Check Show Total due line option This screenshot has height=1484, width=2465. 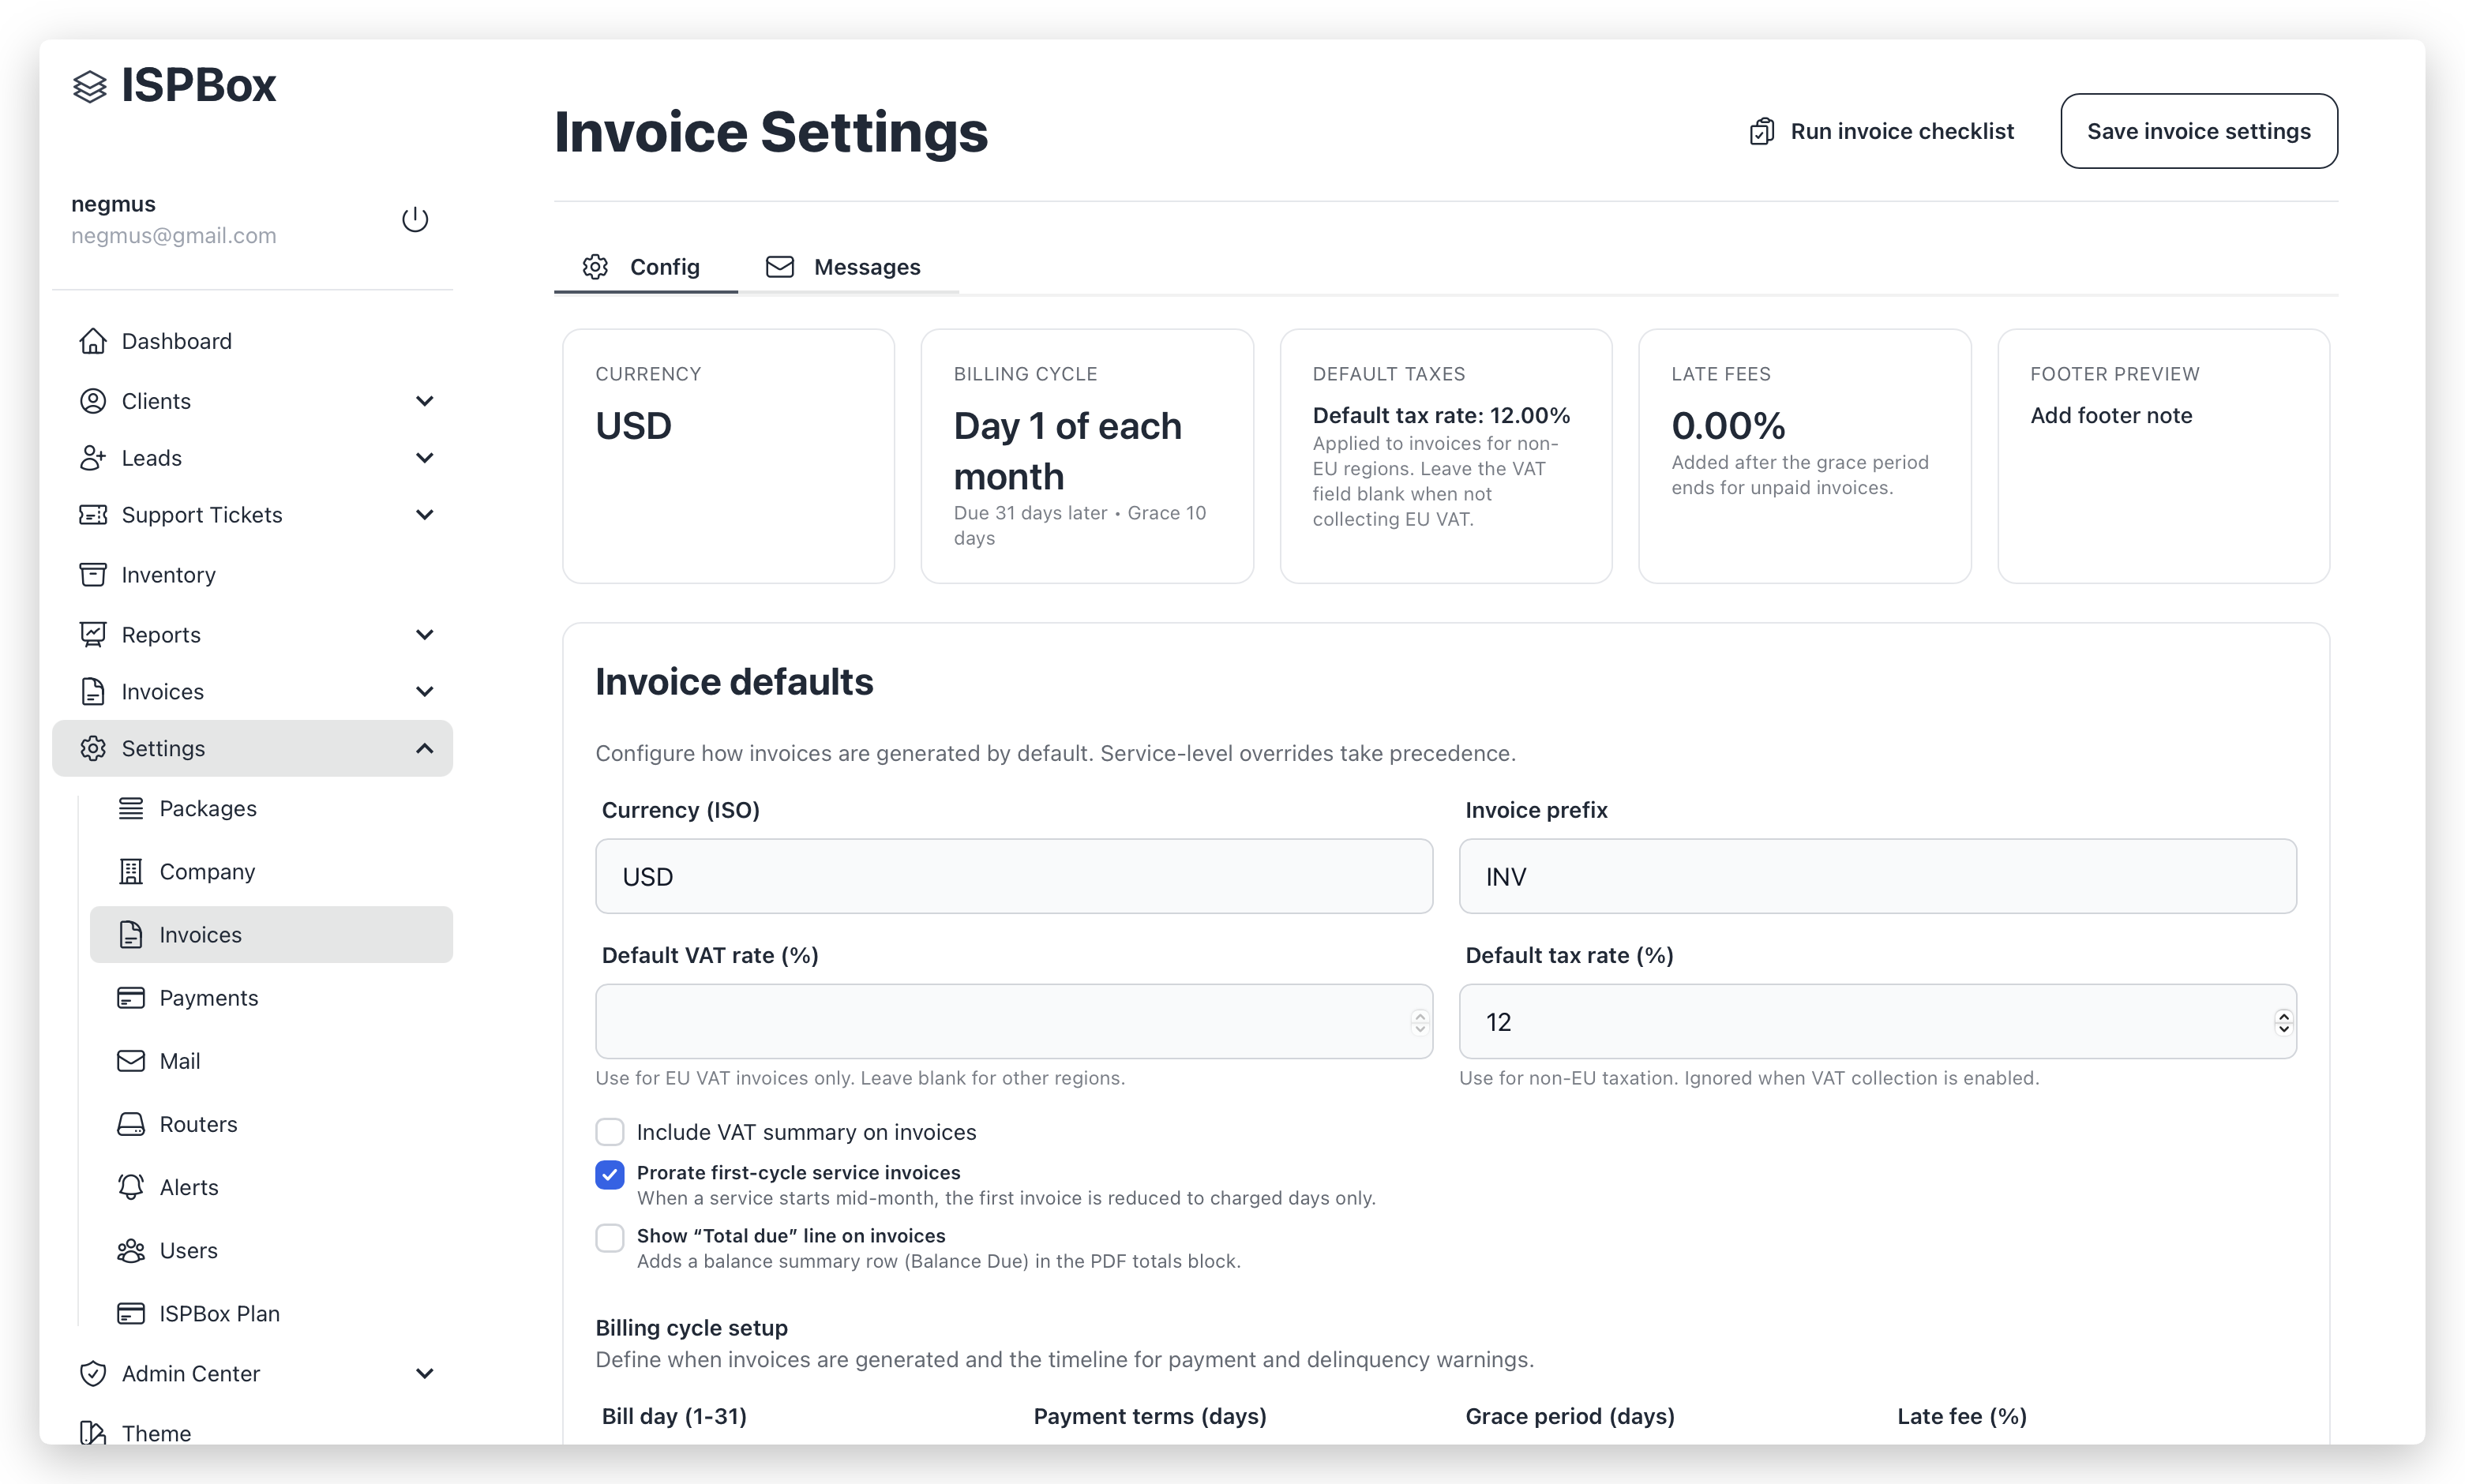coord(610,1237)
